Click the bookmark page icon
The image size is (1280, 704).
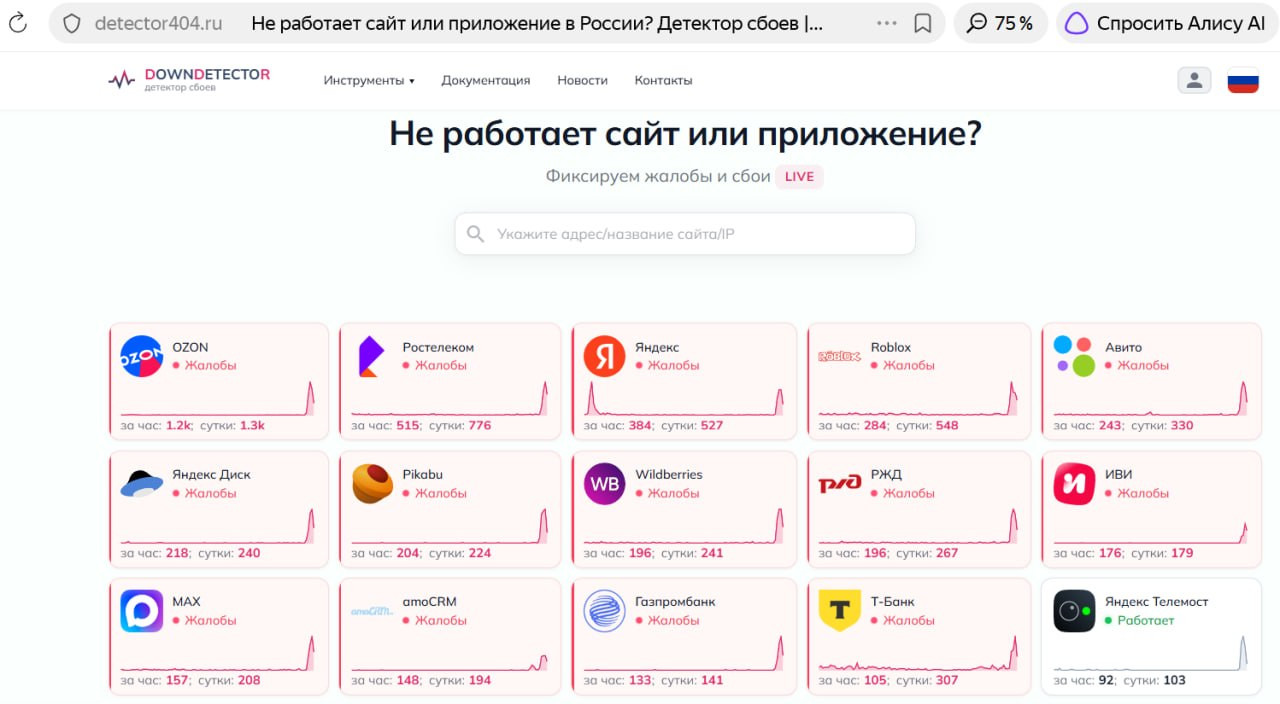[x=923, y=23]
